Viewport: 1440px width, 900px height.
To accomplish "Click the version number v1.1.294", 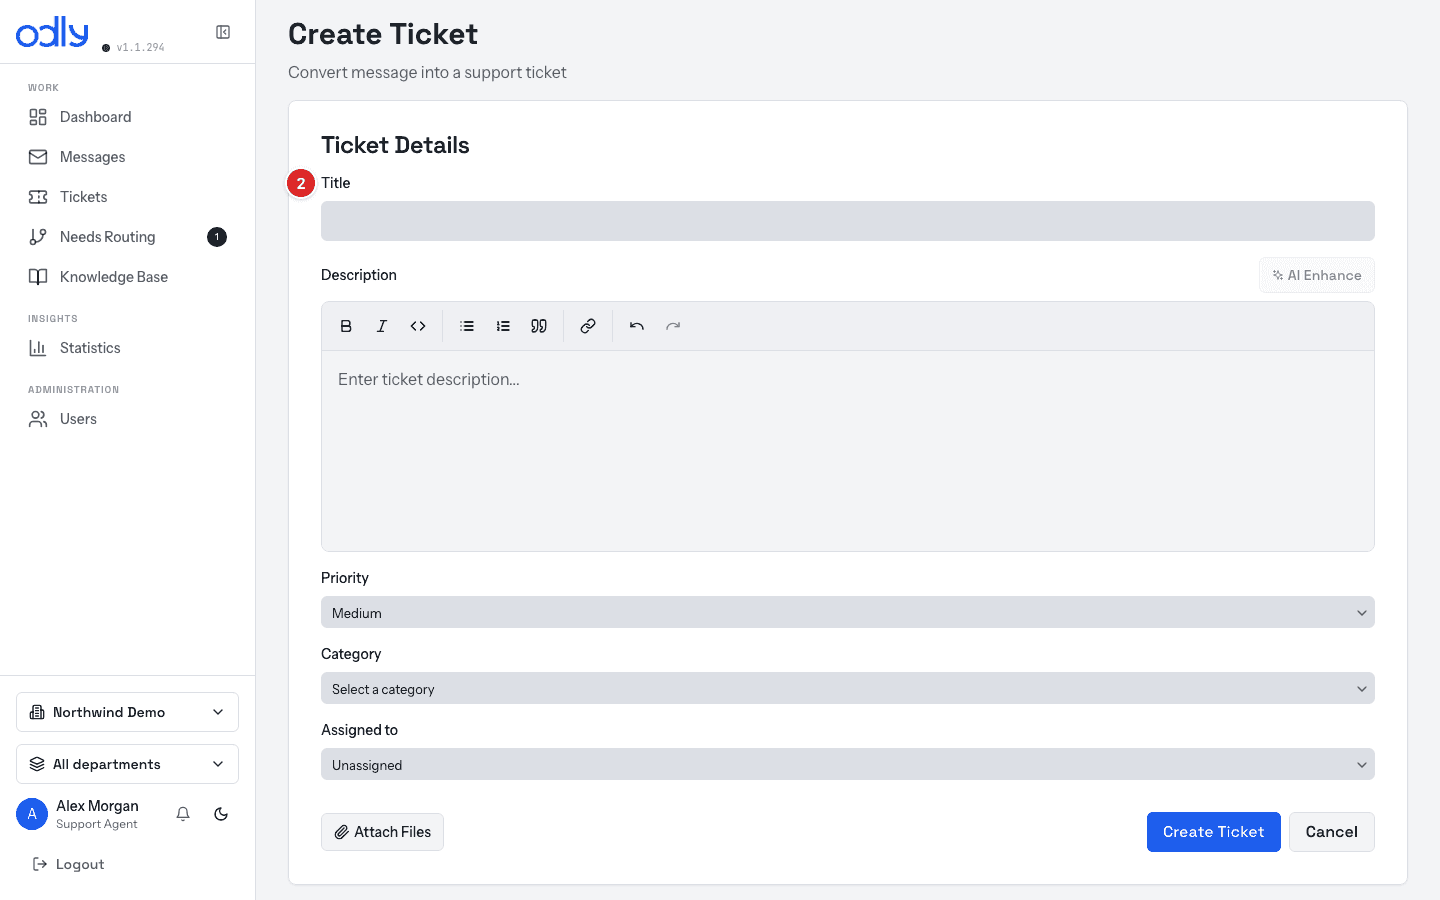I will 140,47.
